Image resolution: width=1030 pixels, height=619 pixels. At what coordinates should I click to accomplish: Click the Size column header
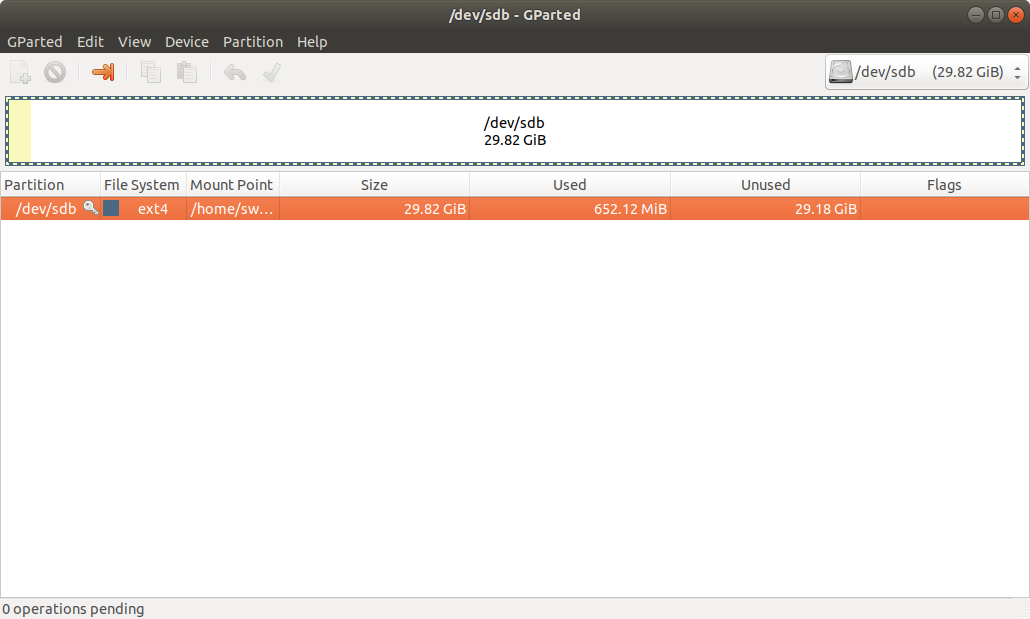click(374, 185)
